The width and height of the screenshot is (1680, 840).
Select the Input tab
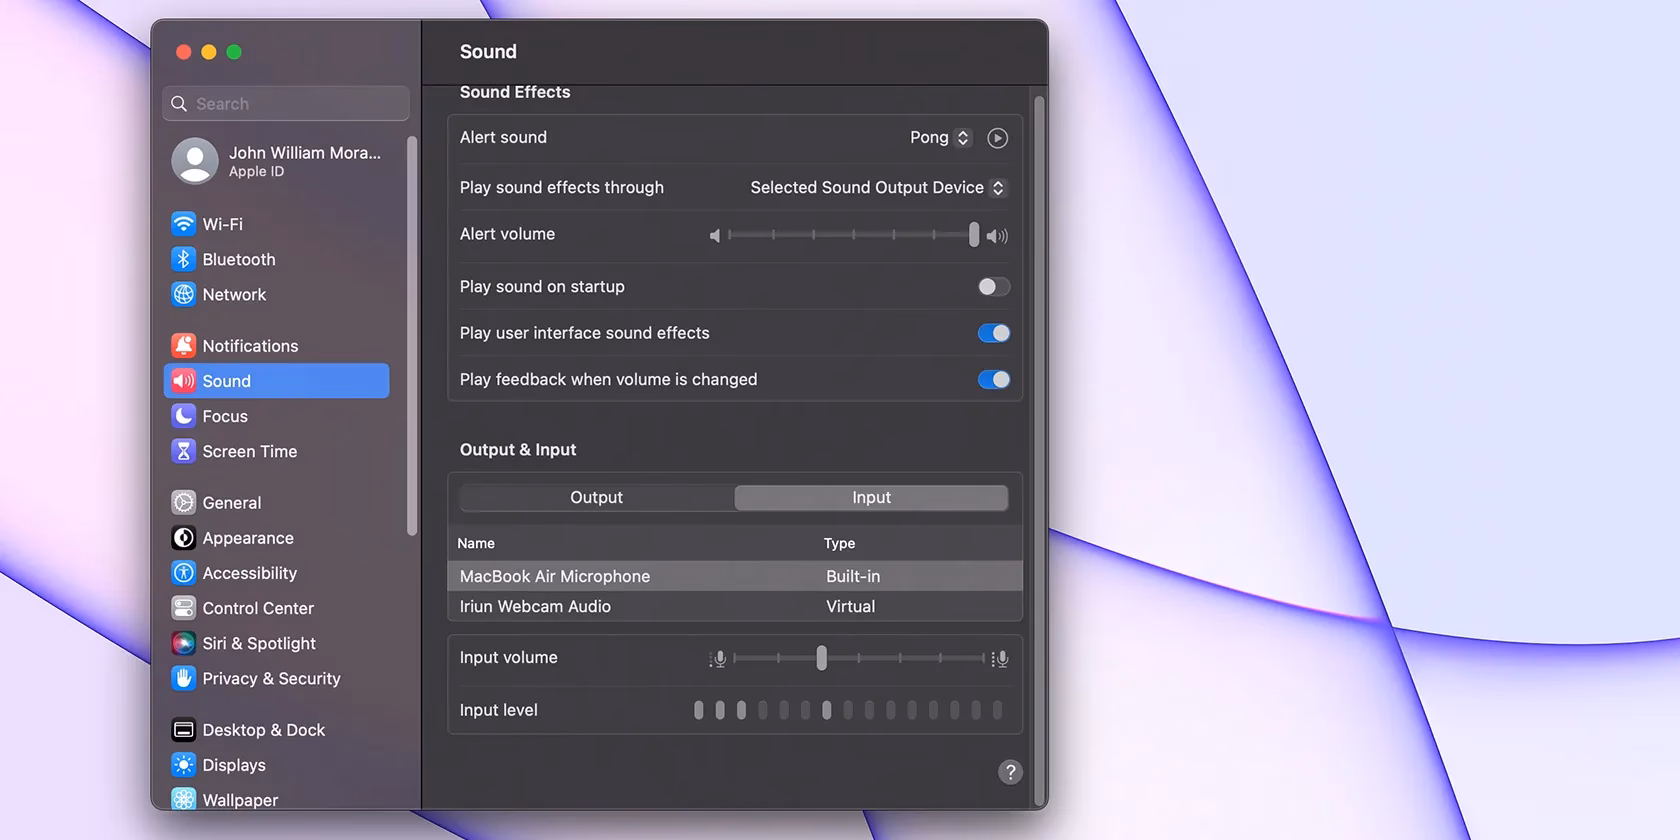pyautogui.click(x=871, y=497)
